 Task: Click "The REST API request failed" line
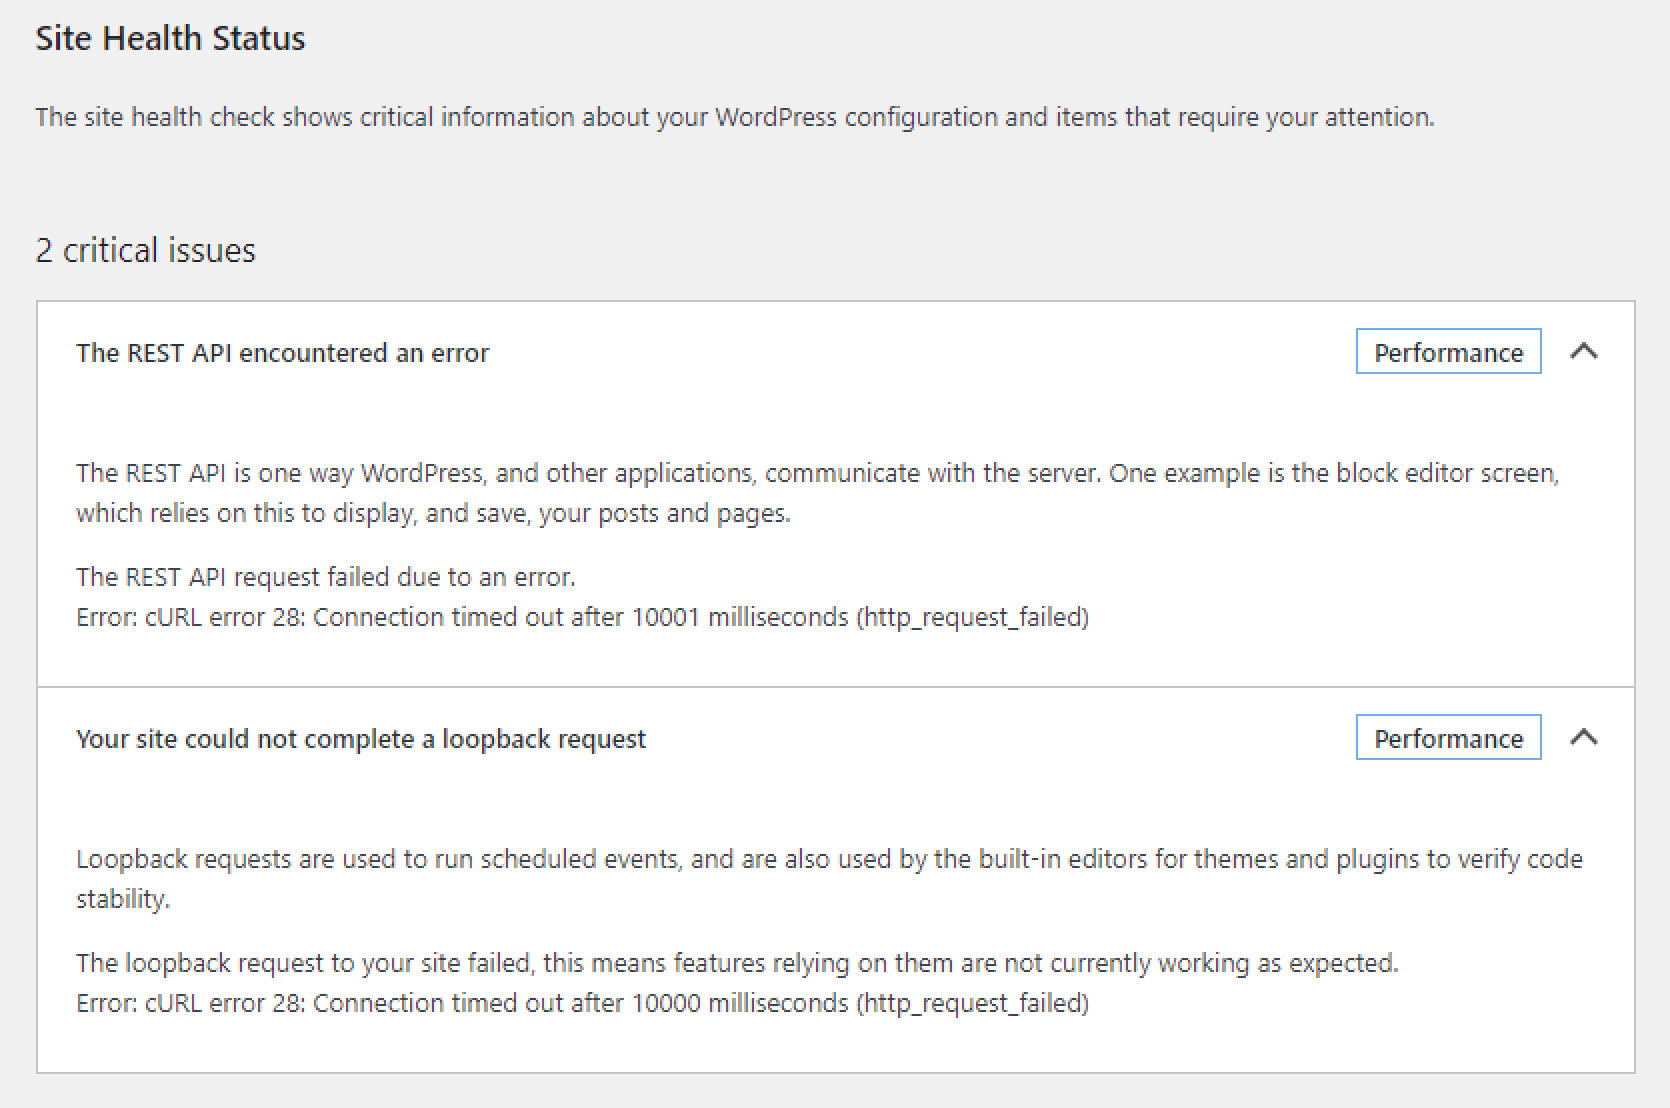(326, 577)
